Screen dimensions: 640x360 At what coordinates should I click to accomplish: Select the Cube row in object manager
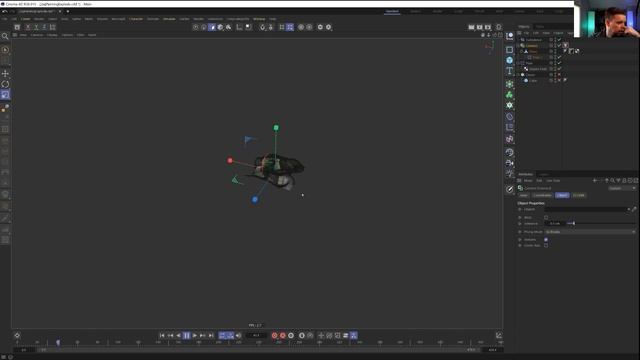tap(533, 80)
